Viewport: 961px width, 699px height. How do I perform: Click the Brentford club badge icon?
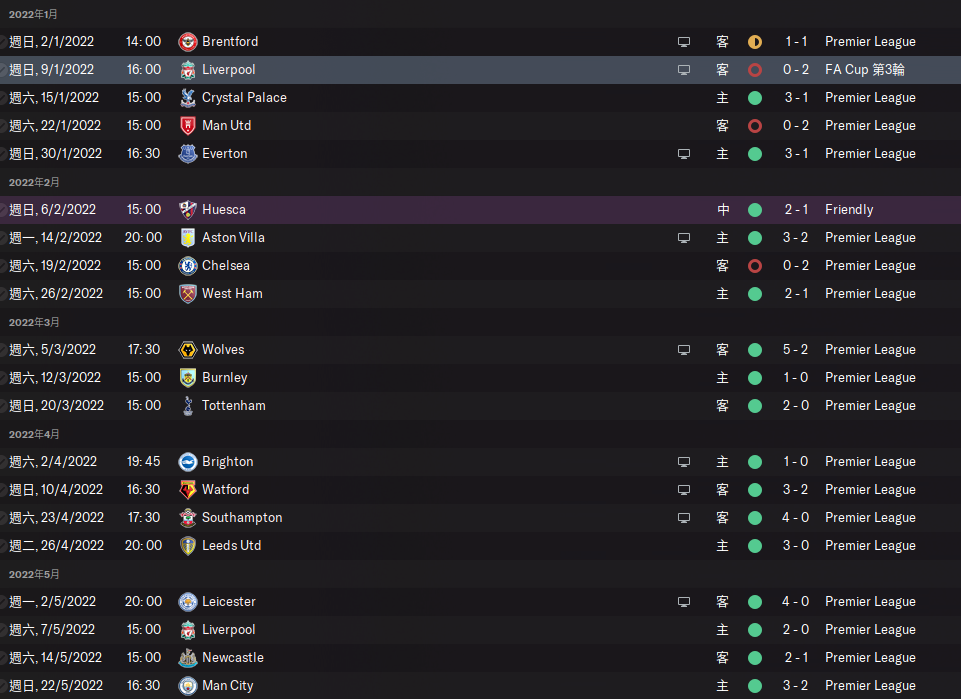188,42
